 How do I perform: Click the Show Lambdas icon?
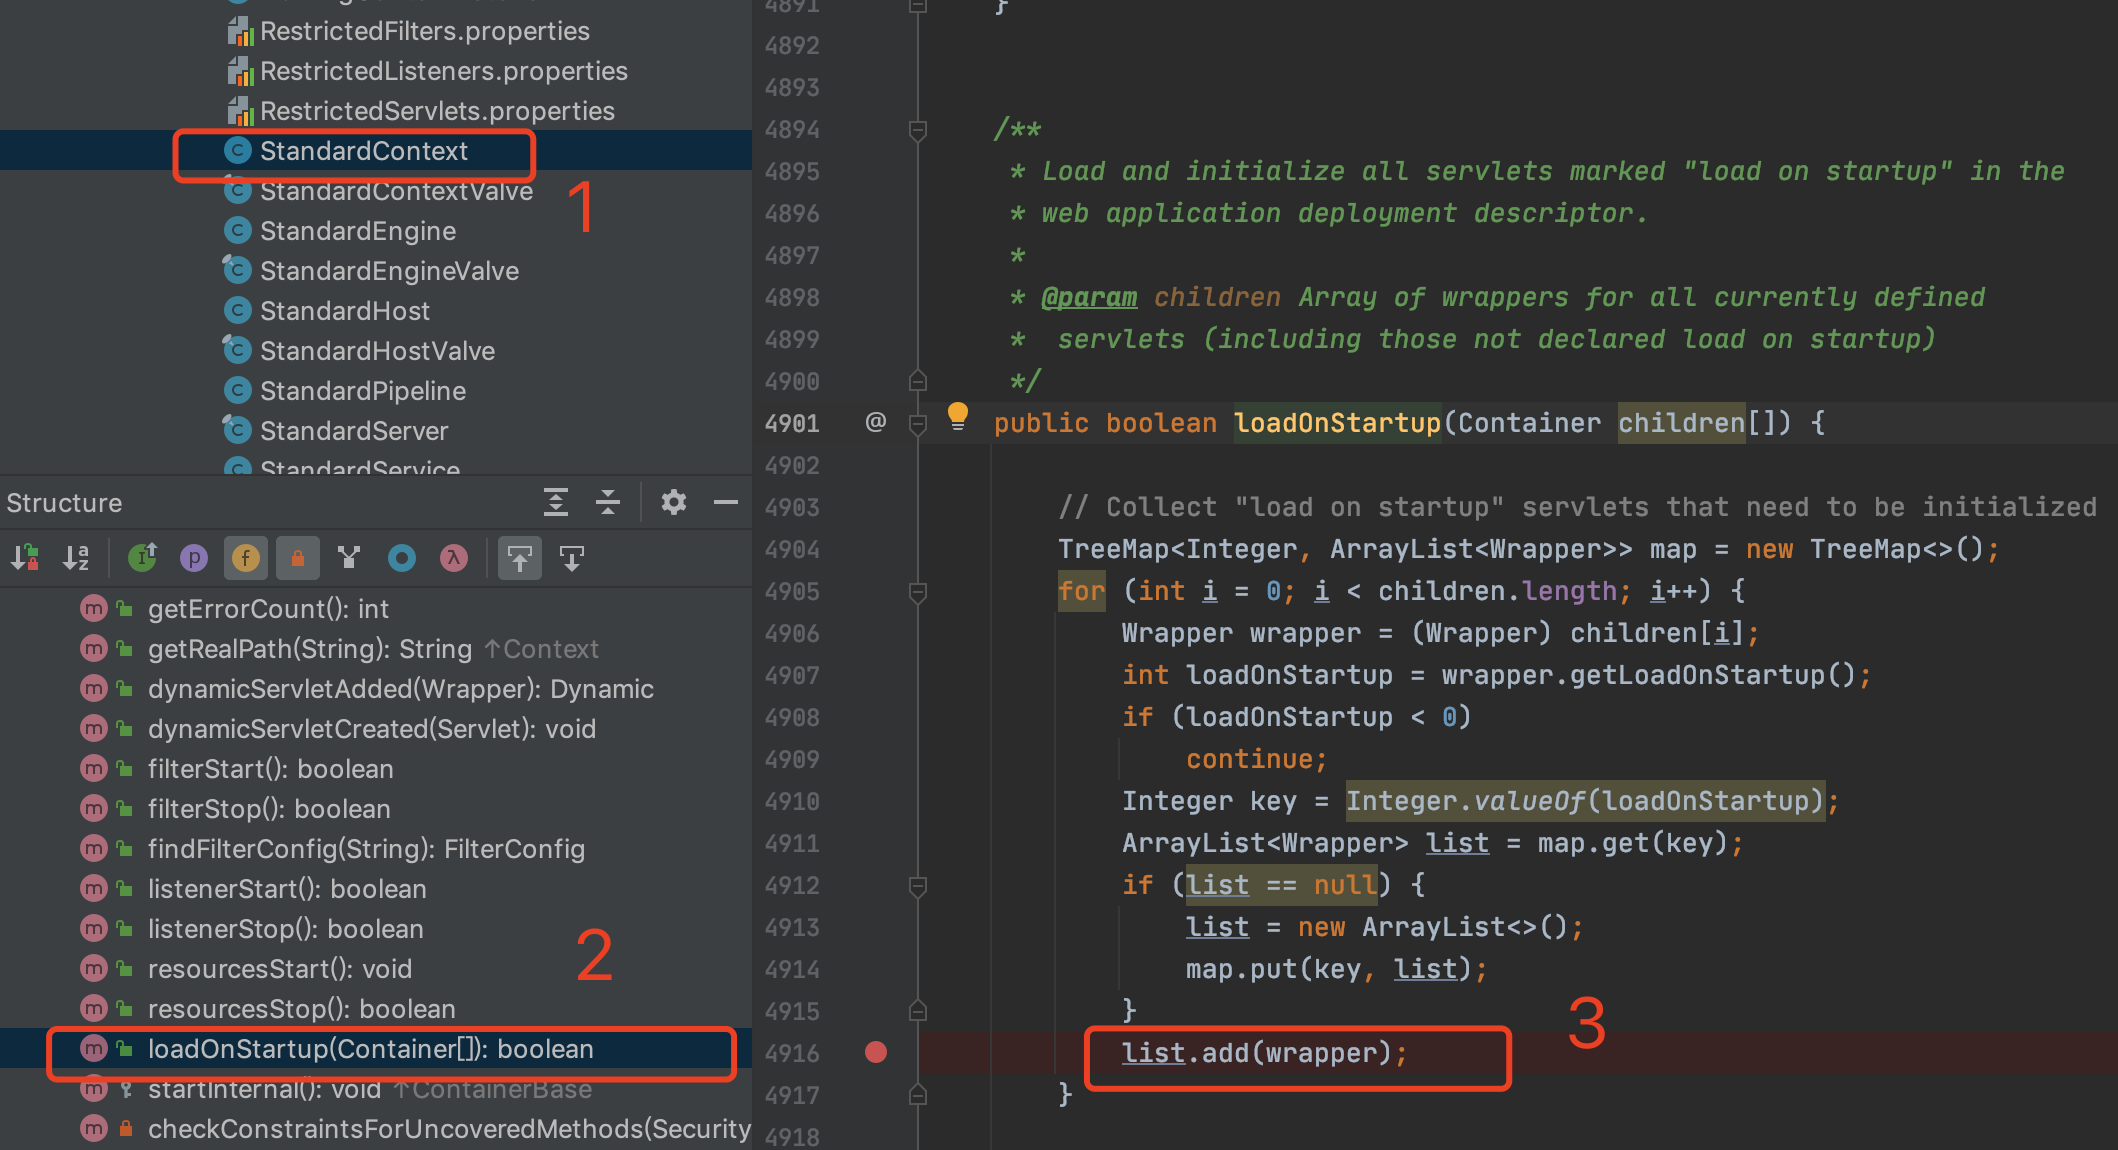pos(454,557)
